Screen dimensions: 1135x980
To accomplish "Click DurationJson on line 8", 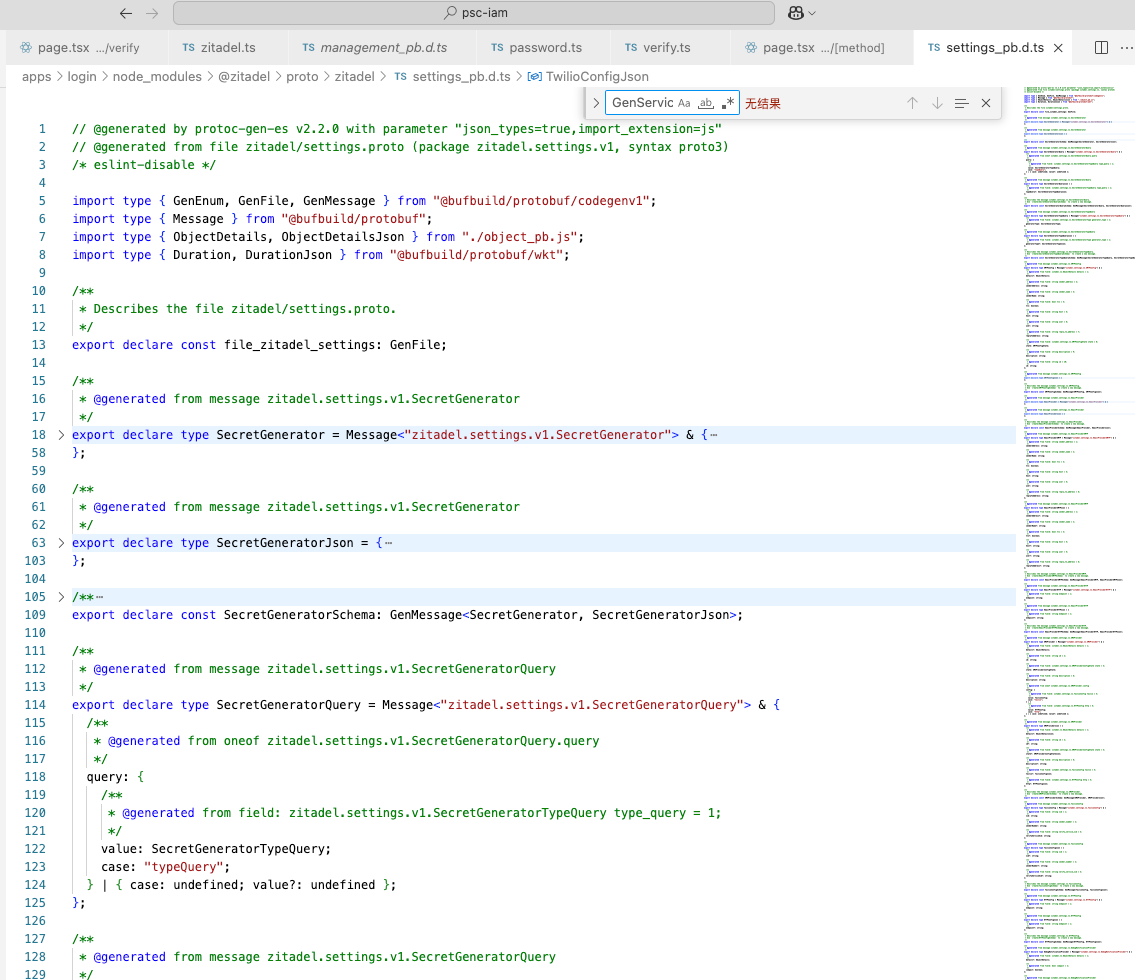I will point(288,255).
